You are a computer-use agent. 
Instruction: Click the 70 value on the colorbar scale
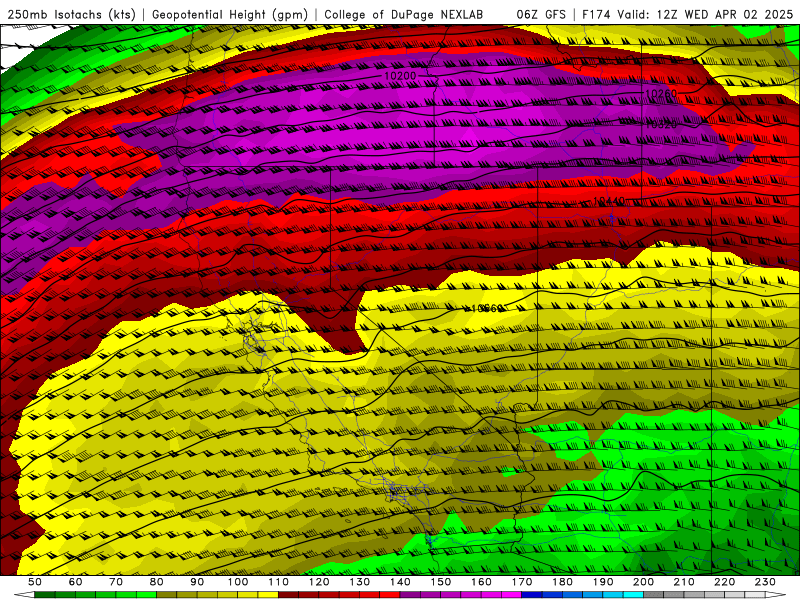click(116, 582)
